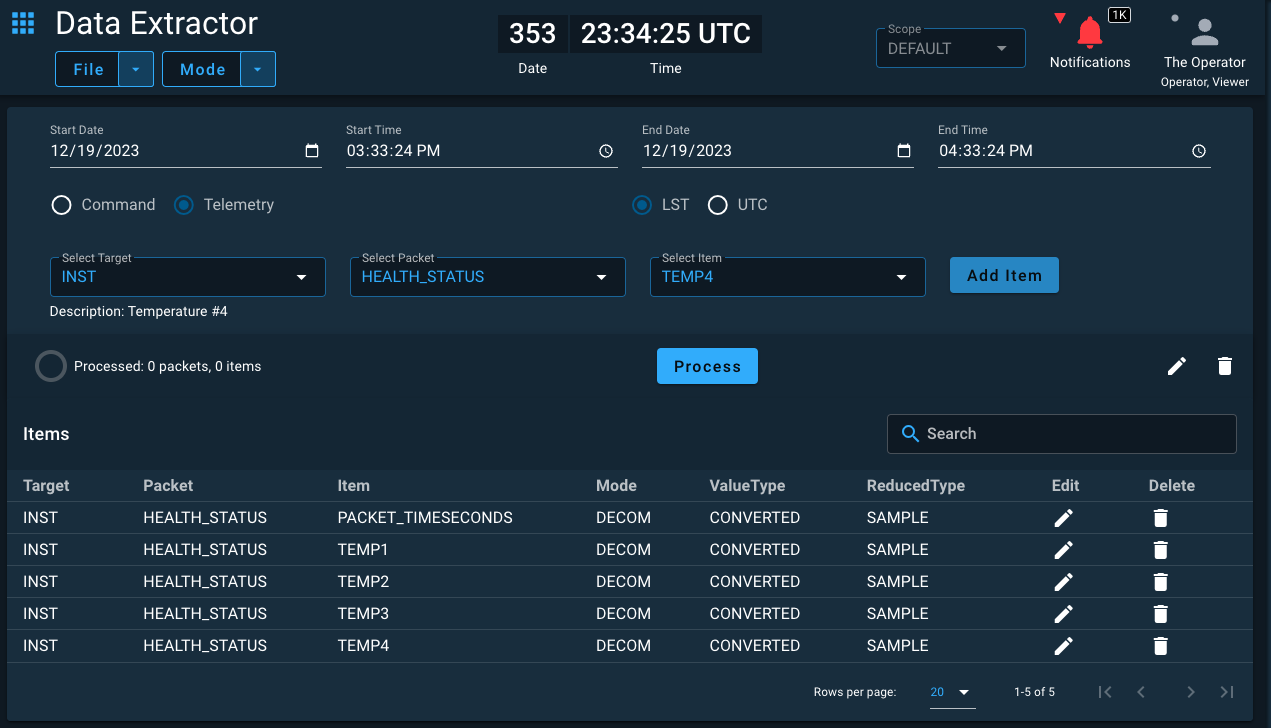The width and height of the screenshot is (1271, 728).
Task: Delete the TEMP3 row with its trash icon
Action: (1160, 614)
